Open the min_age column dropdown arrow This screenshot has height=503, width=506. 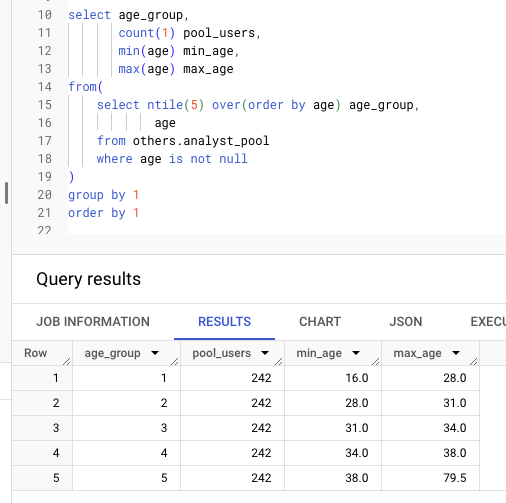[356, 353]
